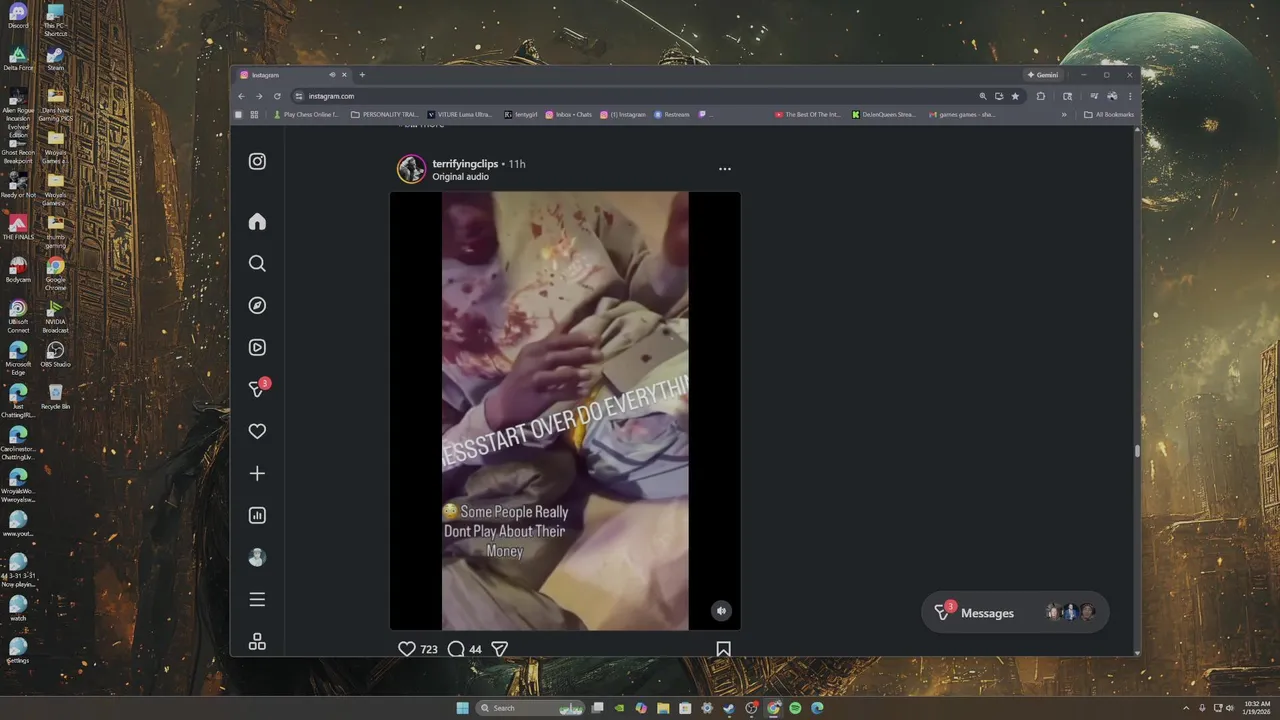1280x720 pixels.
Task: Open the All Bookmarks folder
Action: (x=1109, y=115)
